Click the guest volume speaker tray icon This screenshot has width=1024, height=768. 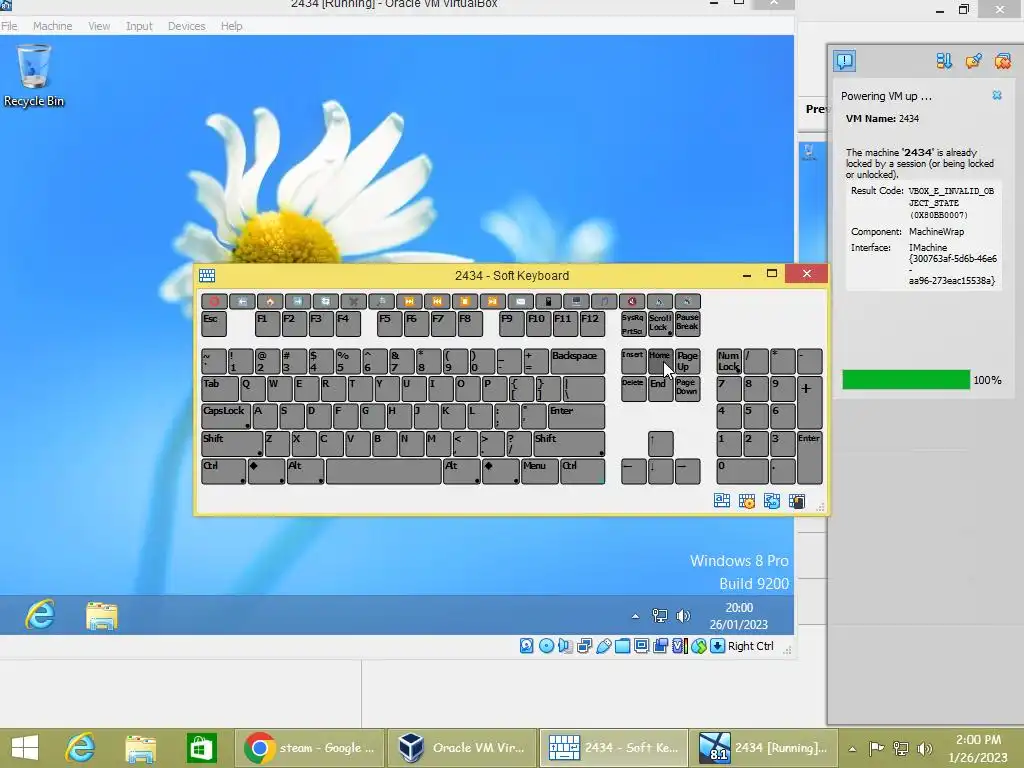click(683, 616)
